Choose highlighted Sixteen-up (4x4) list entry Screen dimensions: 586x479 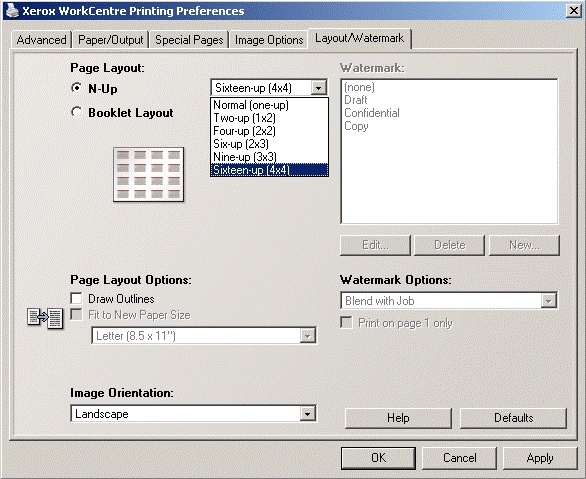point(269,170)
